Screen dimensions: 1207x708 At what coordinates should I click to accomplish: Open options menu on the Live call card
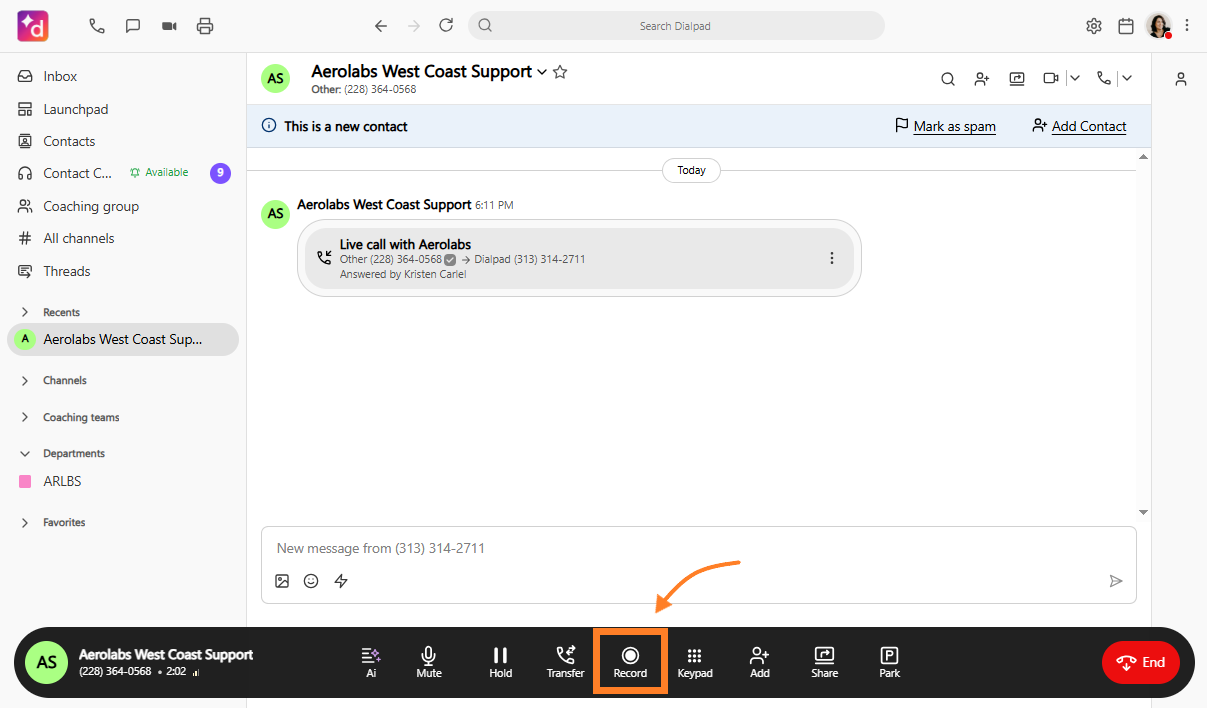pyautogui.click(x=832, y=258)
